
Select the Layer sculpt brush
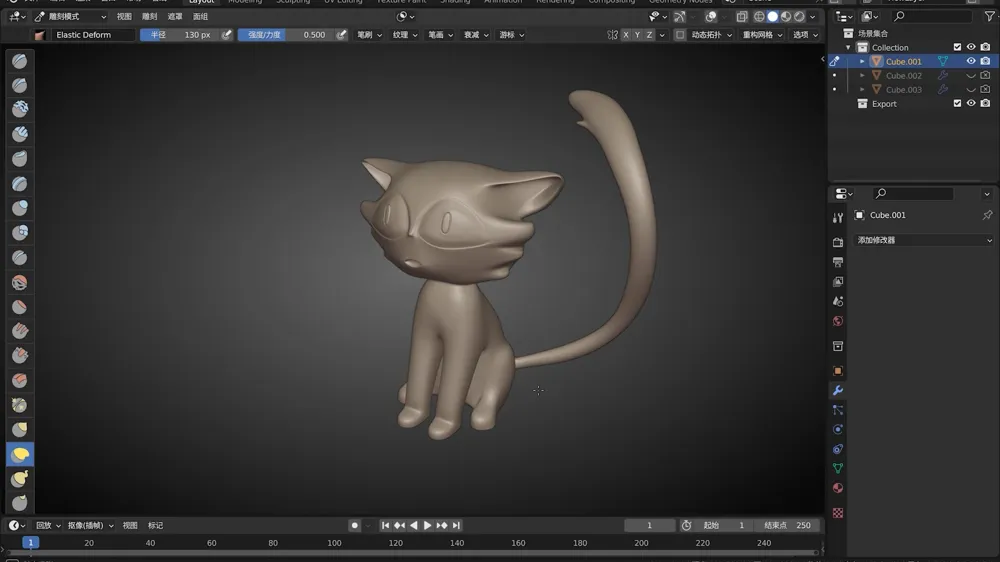tap(20, 184)
